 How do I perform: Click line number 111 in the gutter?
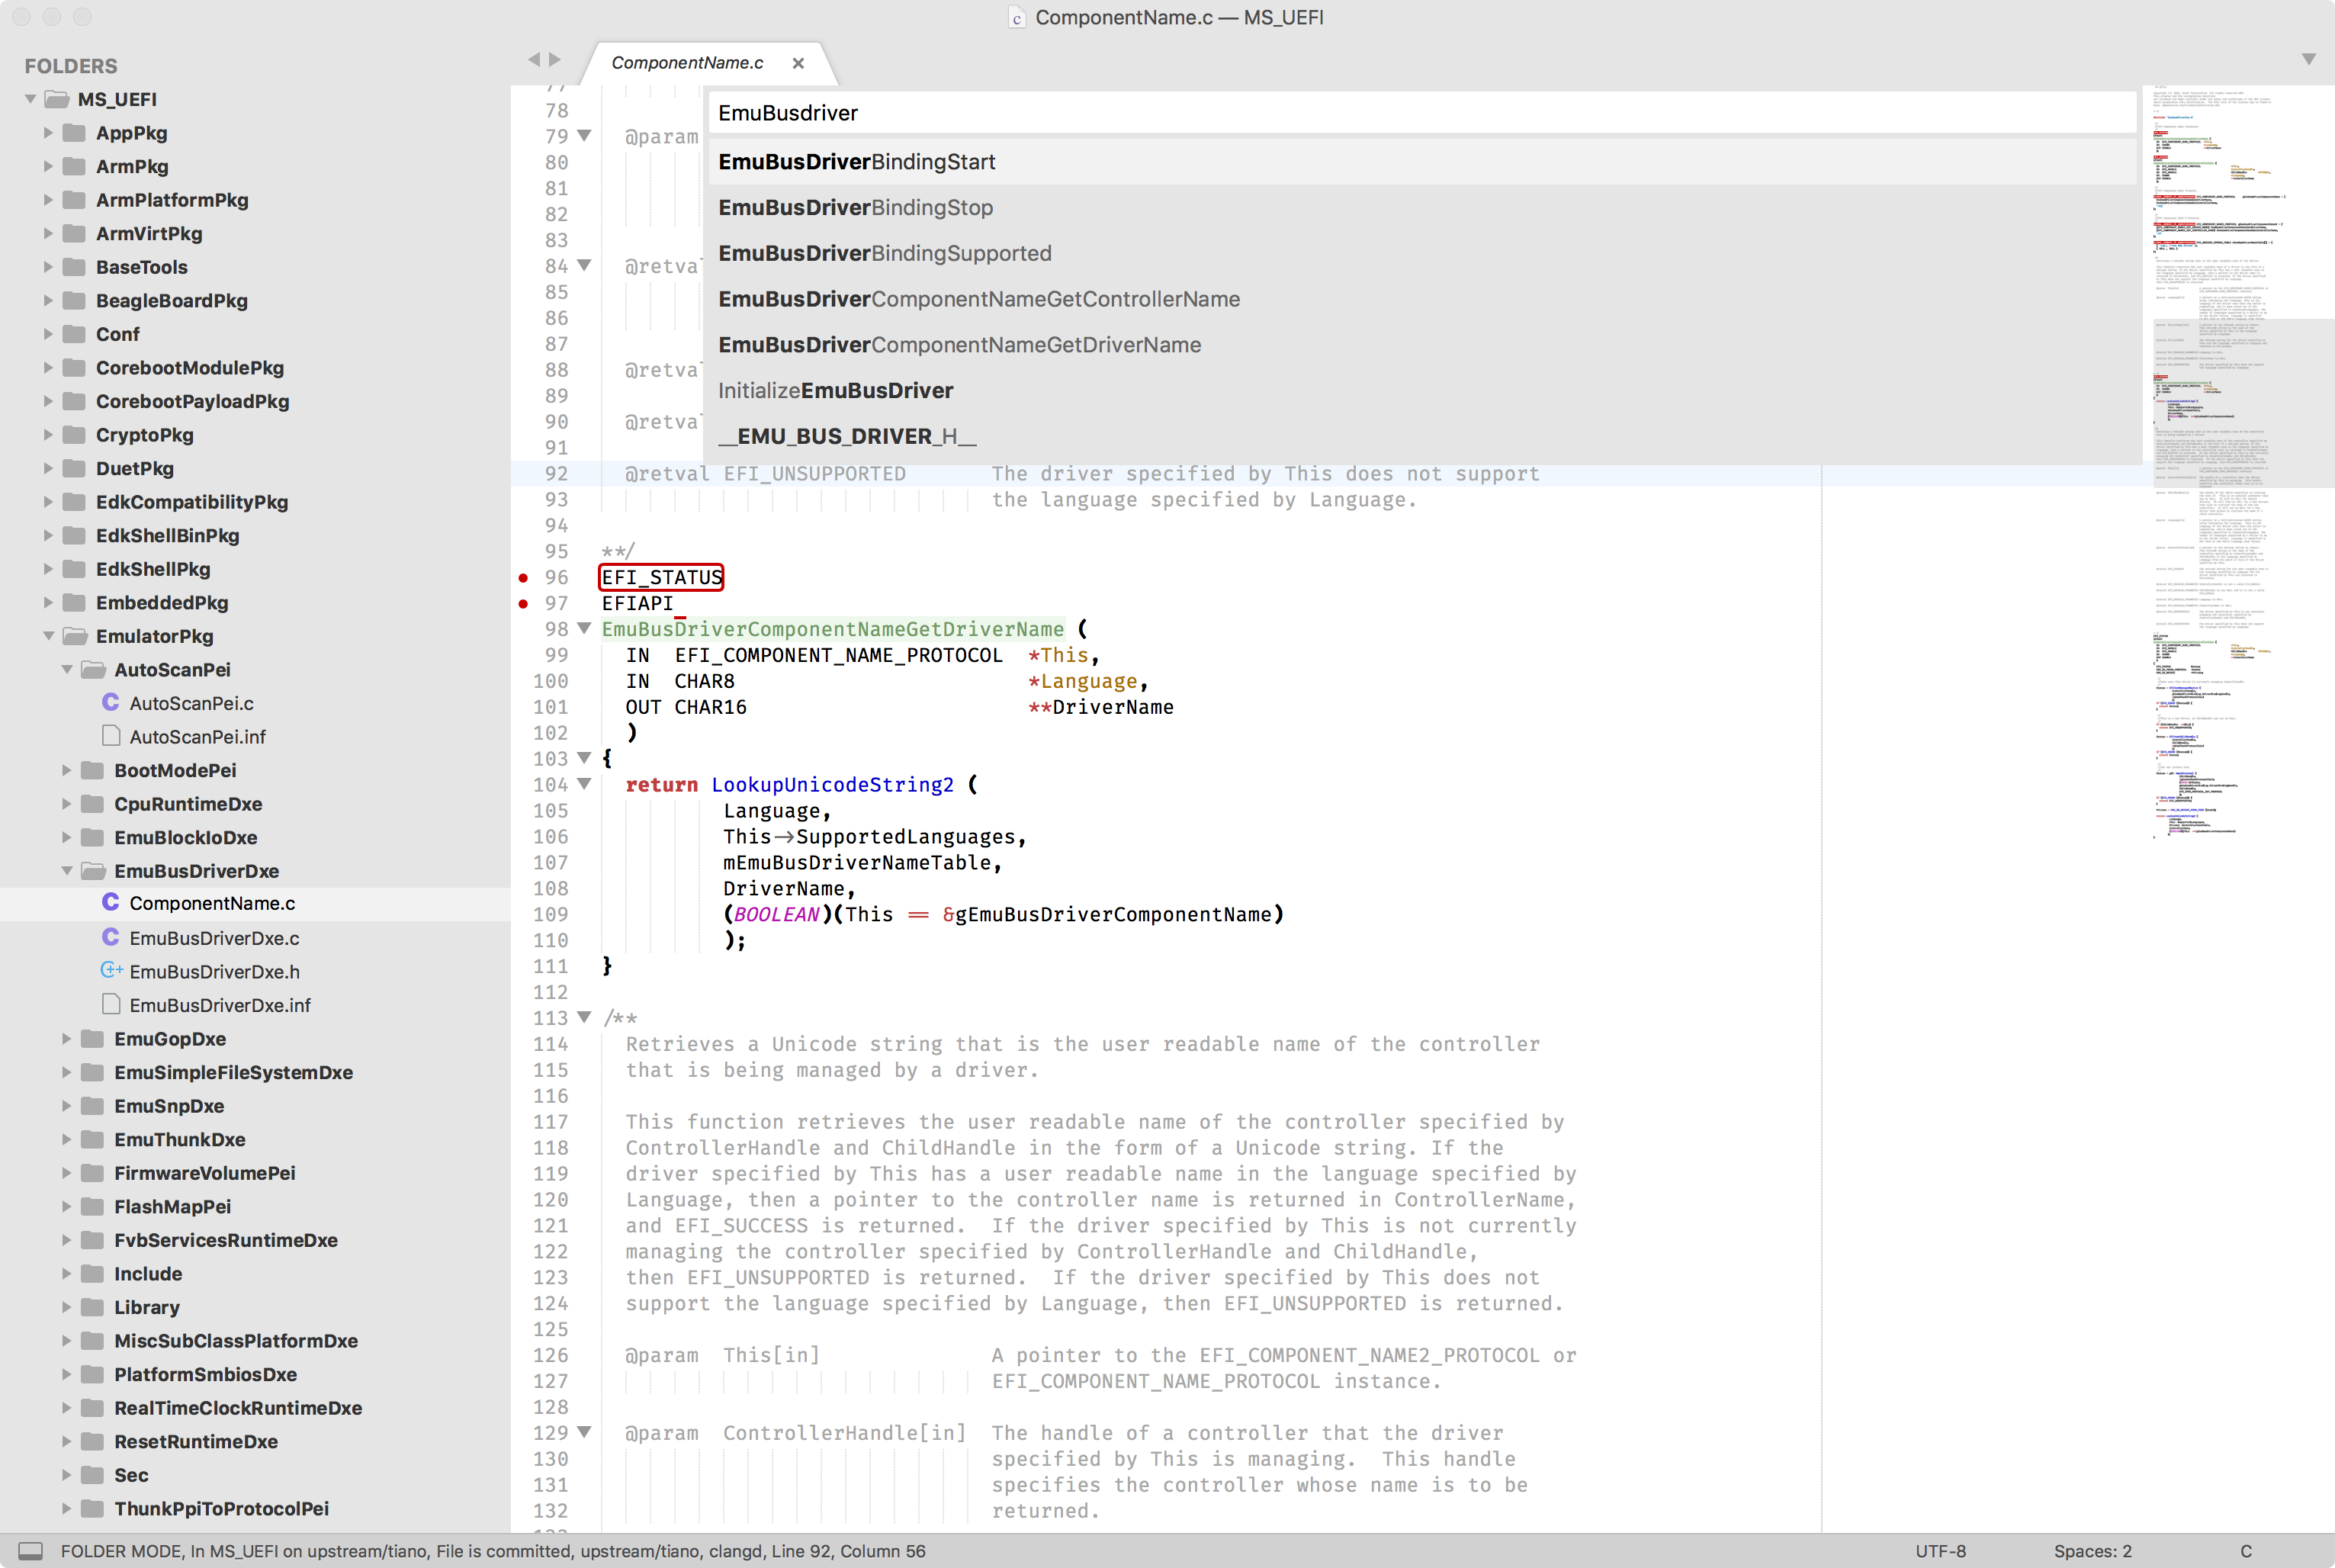550,966
